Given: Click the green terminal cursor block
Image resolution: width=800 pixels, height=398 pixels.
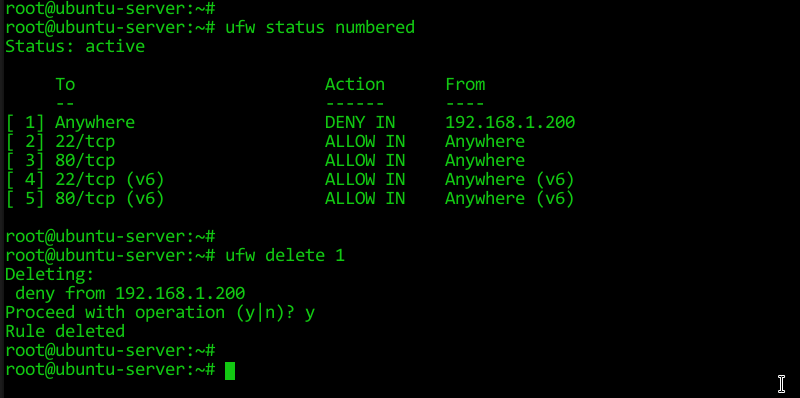Looking at the screenshot, I should tap(230, 370).
